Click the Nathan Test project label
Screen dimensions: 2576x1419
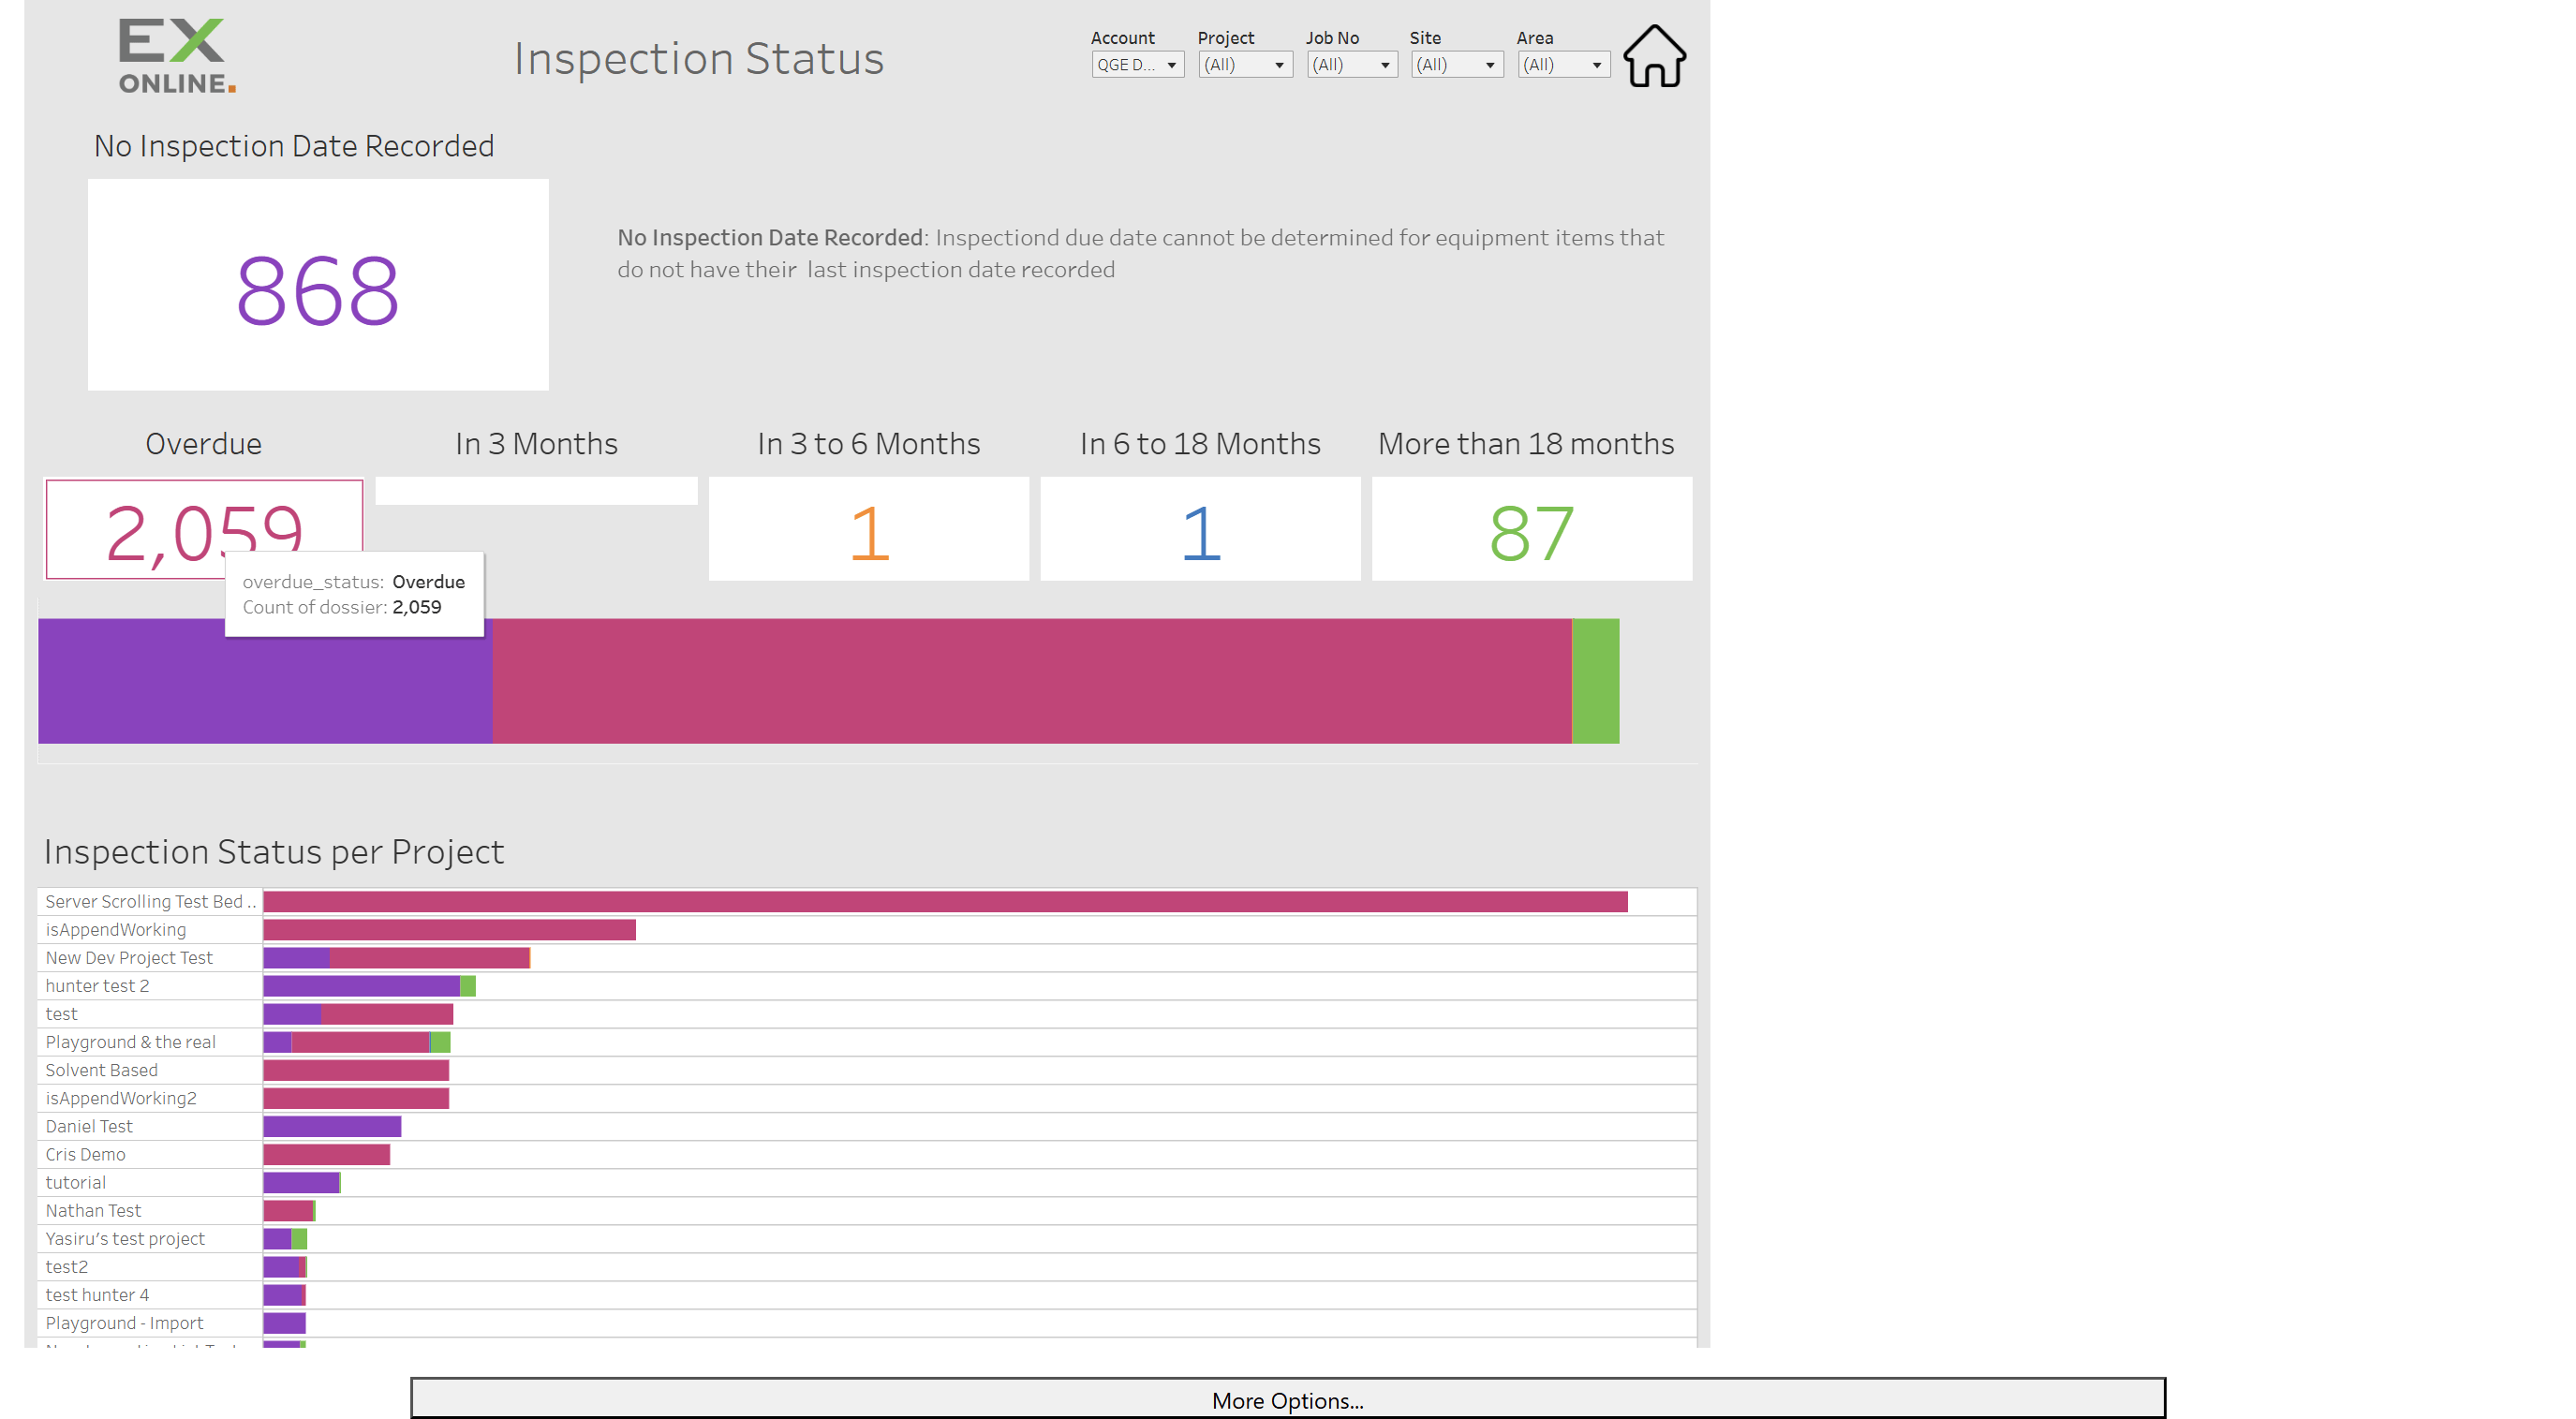[x=93, y=1209]
